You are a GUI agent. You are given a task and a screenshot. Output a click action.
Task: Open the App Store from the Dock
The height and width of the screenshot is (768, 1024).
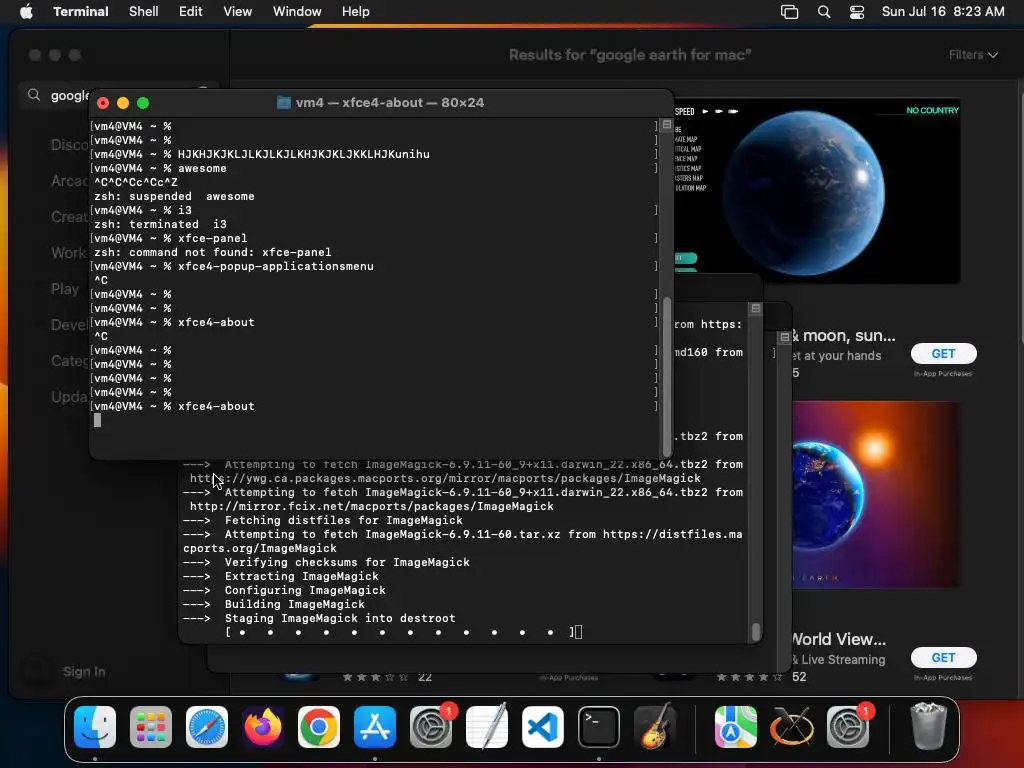[x=375, y=726]
